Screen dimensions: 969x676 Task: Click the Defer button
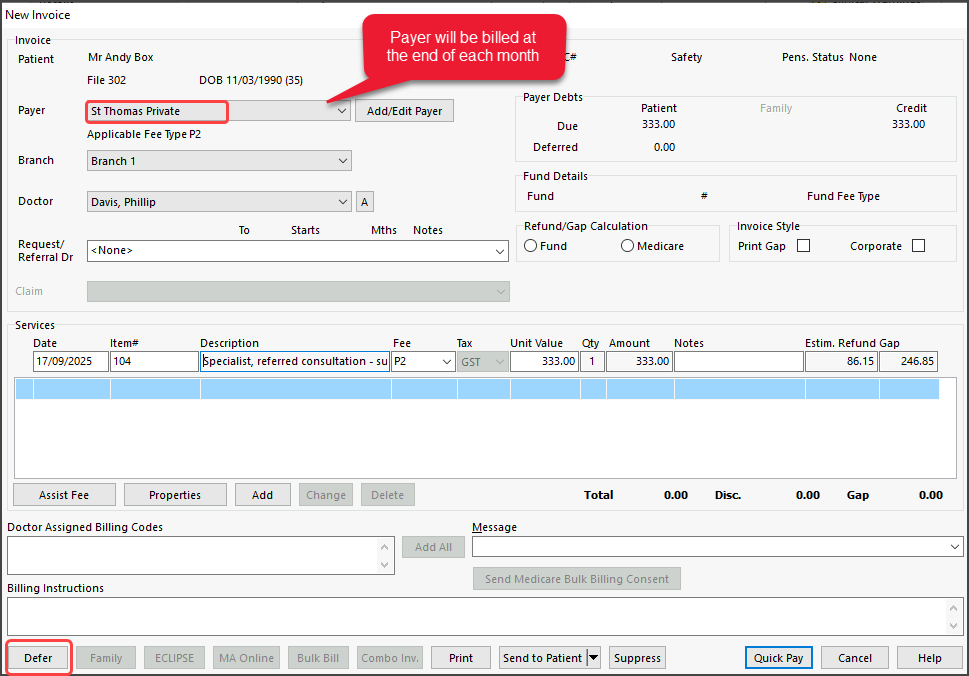39,658
